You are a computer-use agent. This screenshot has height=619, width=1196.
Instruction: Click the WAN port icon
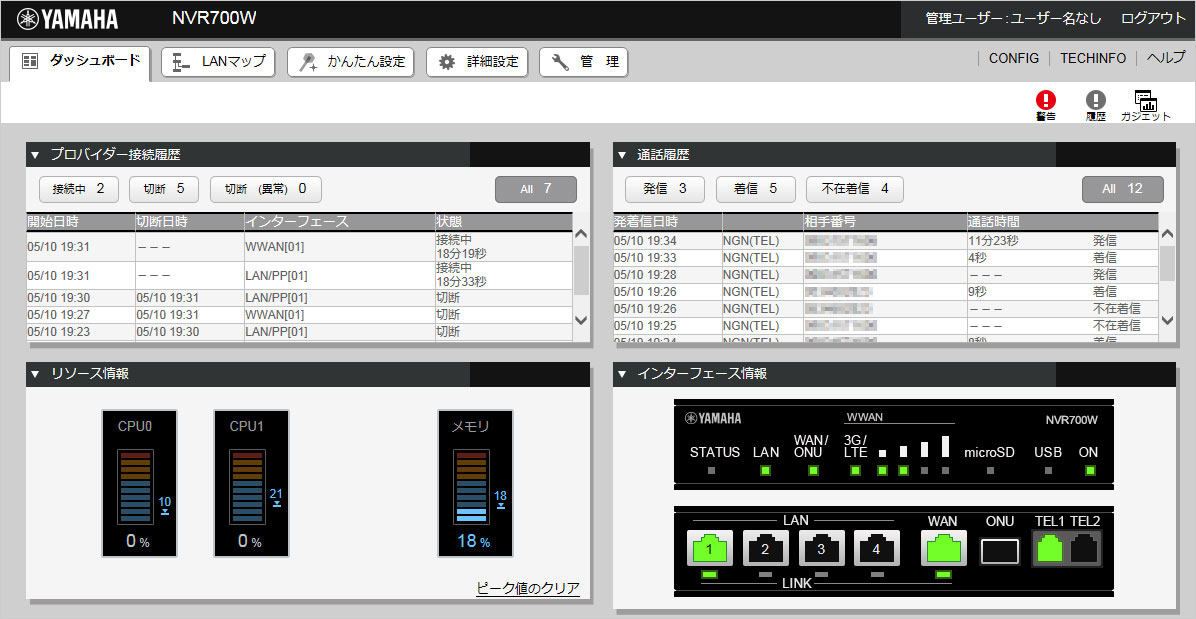[x=944, y=548]
